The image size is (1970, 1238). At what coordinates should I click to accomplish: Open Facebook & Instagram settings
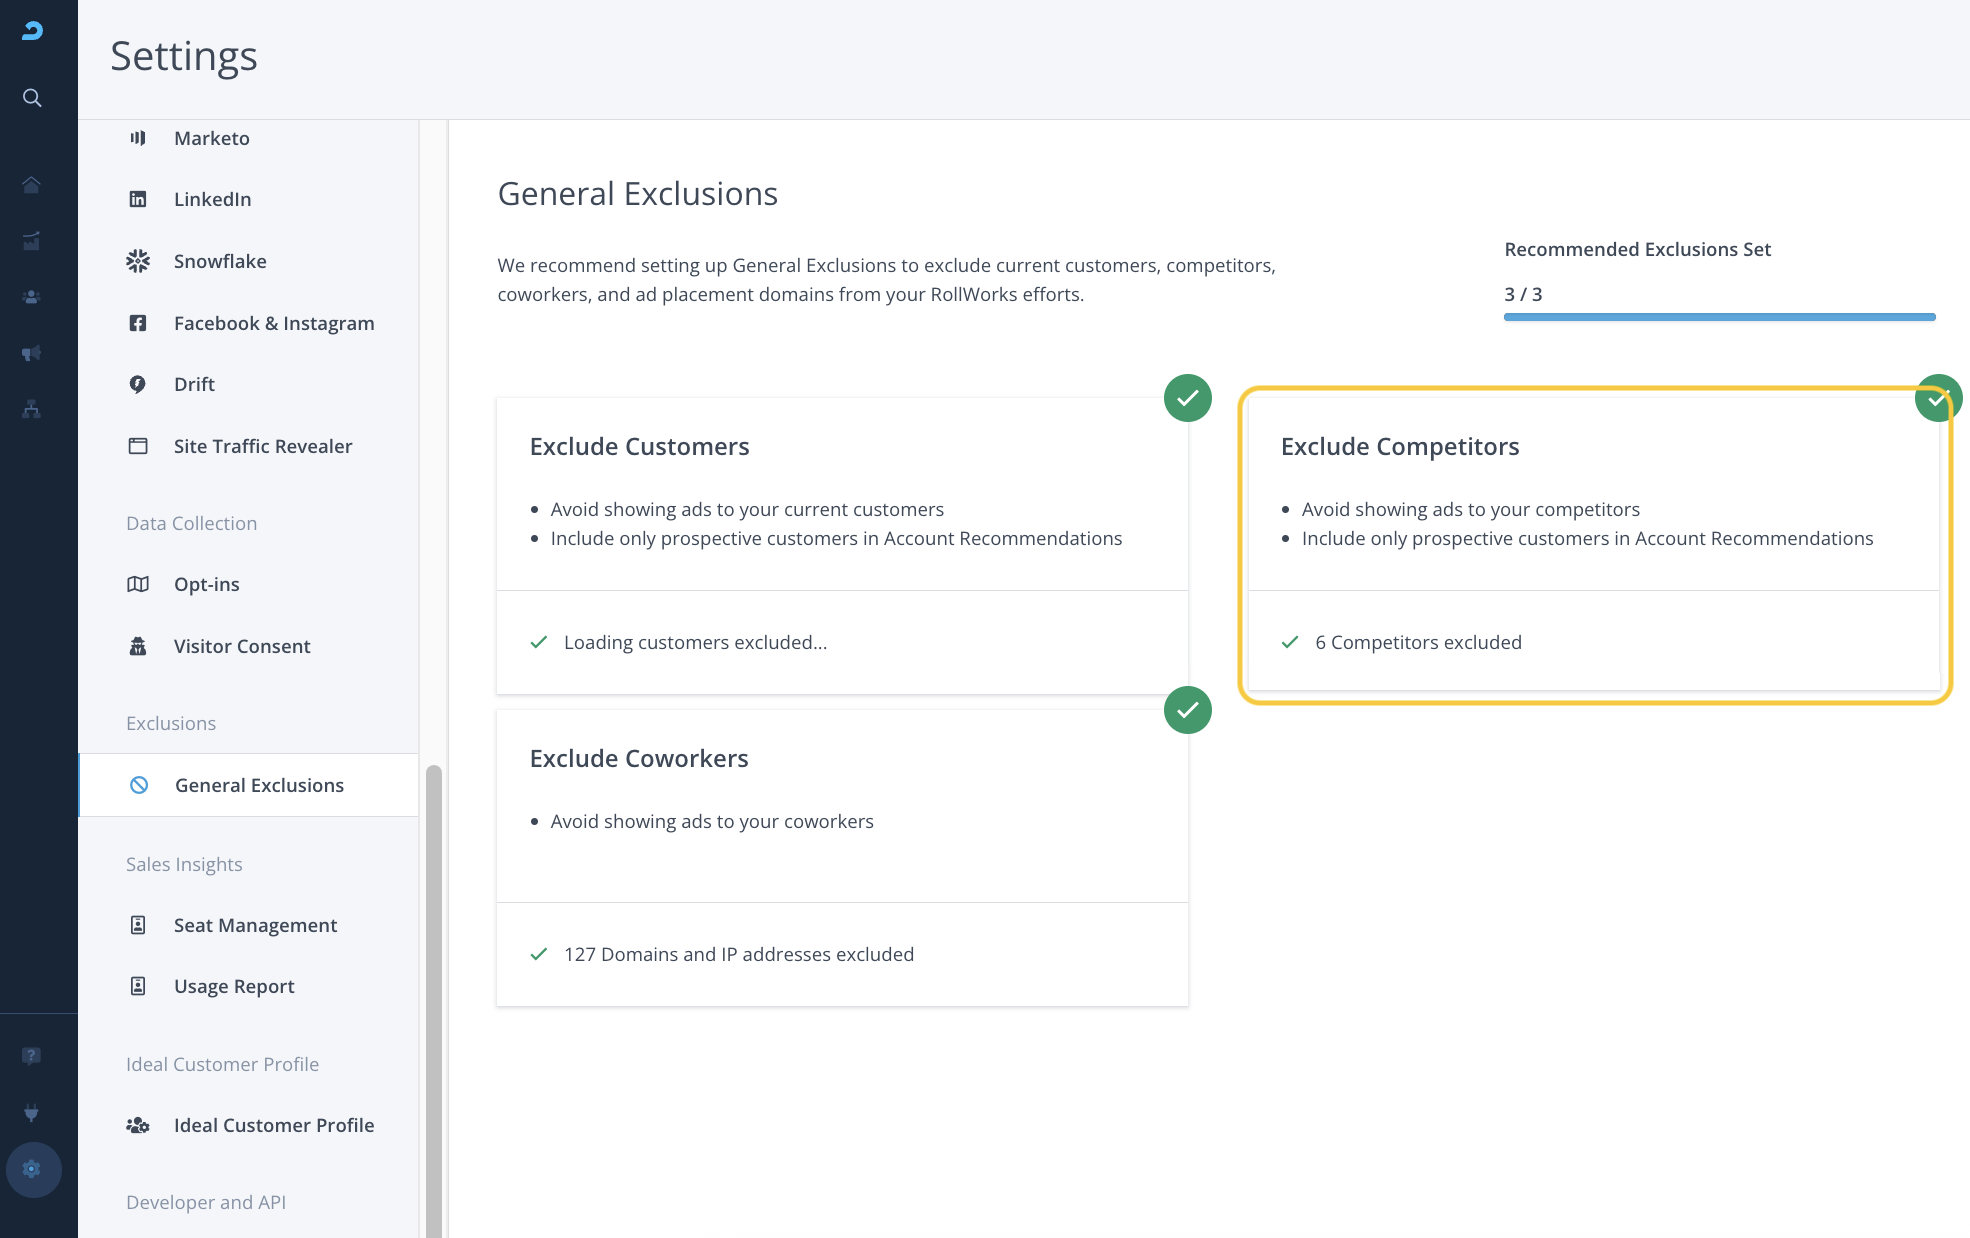coord(273,323)
